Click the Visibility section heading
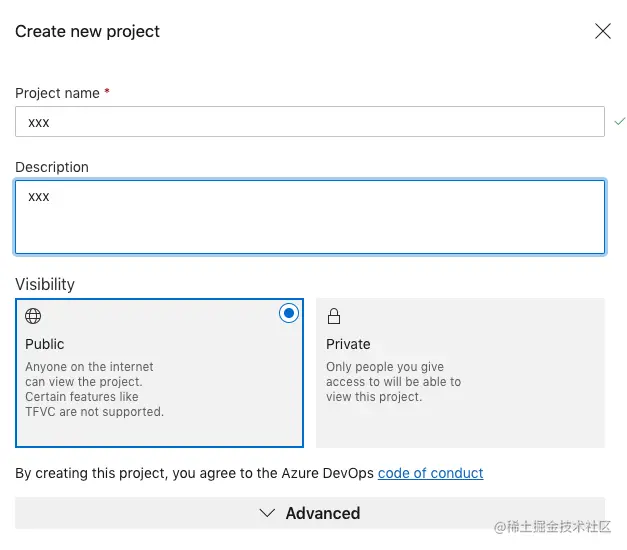Viewport: 627px width, 550px height. (x=45, y=284)
